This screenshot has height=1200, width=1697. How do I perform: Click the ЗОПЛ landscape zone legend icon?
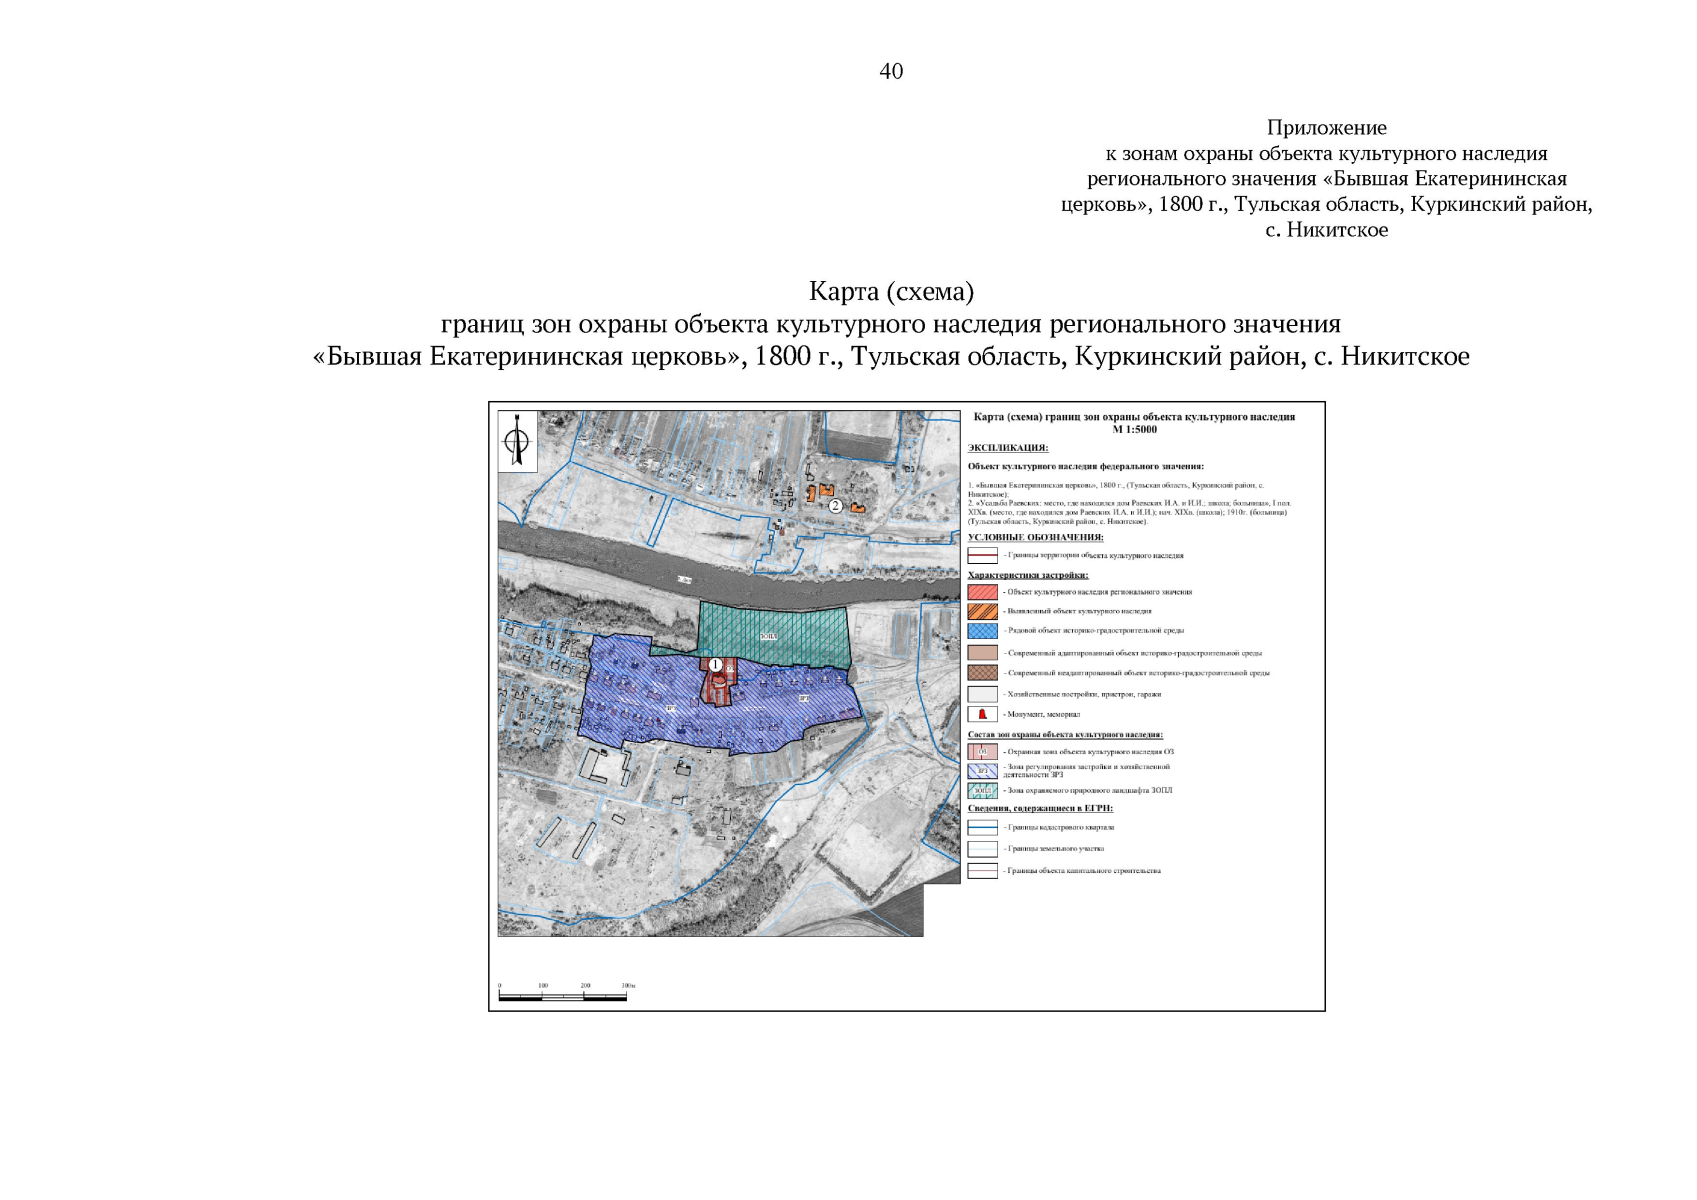[x=982, y=790]
